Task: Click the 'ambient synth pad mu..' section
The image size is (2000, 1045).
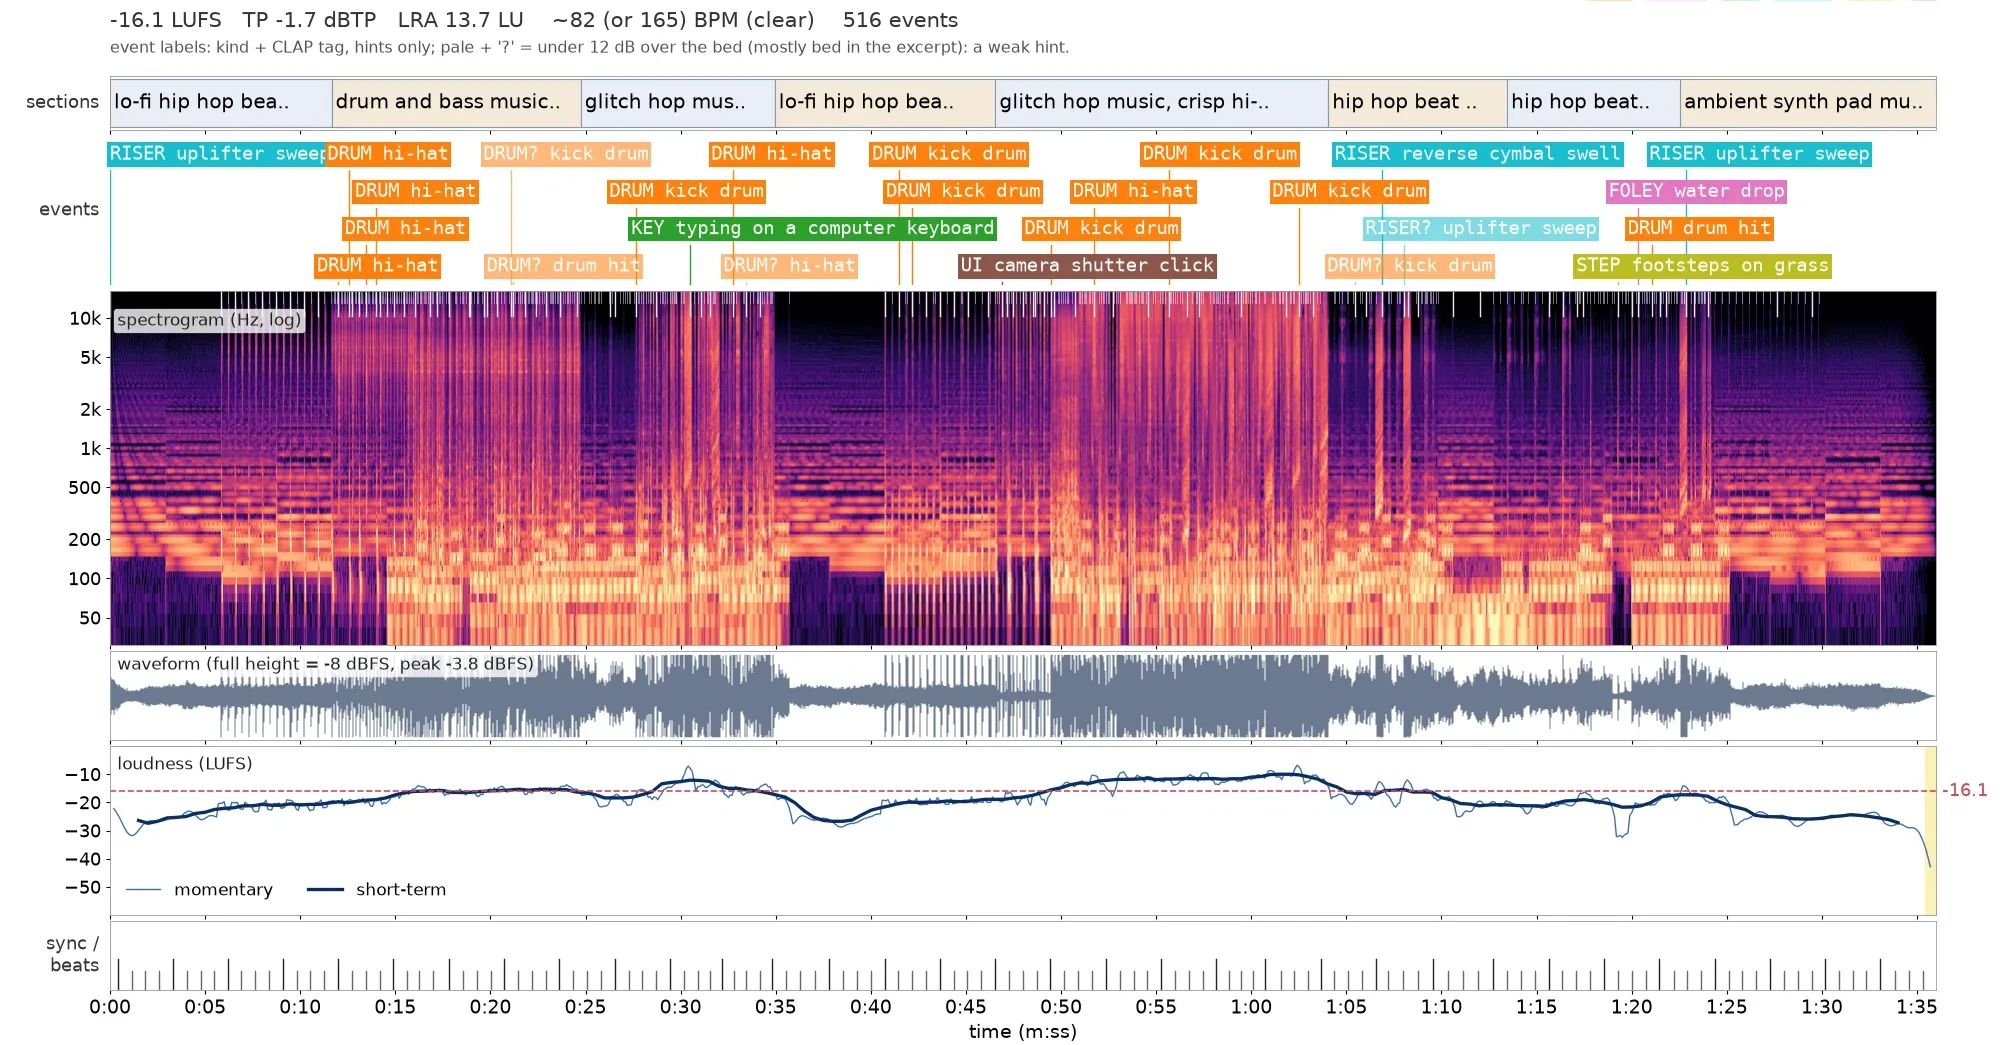Action: [1808, 102]
